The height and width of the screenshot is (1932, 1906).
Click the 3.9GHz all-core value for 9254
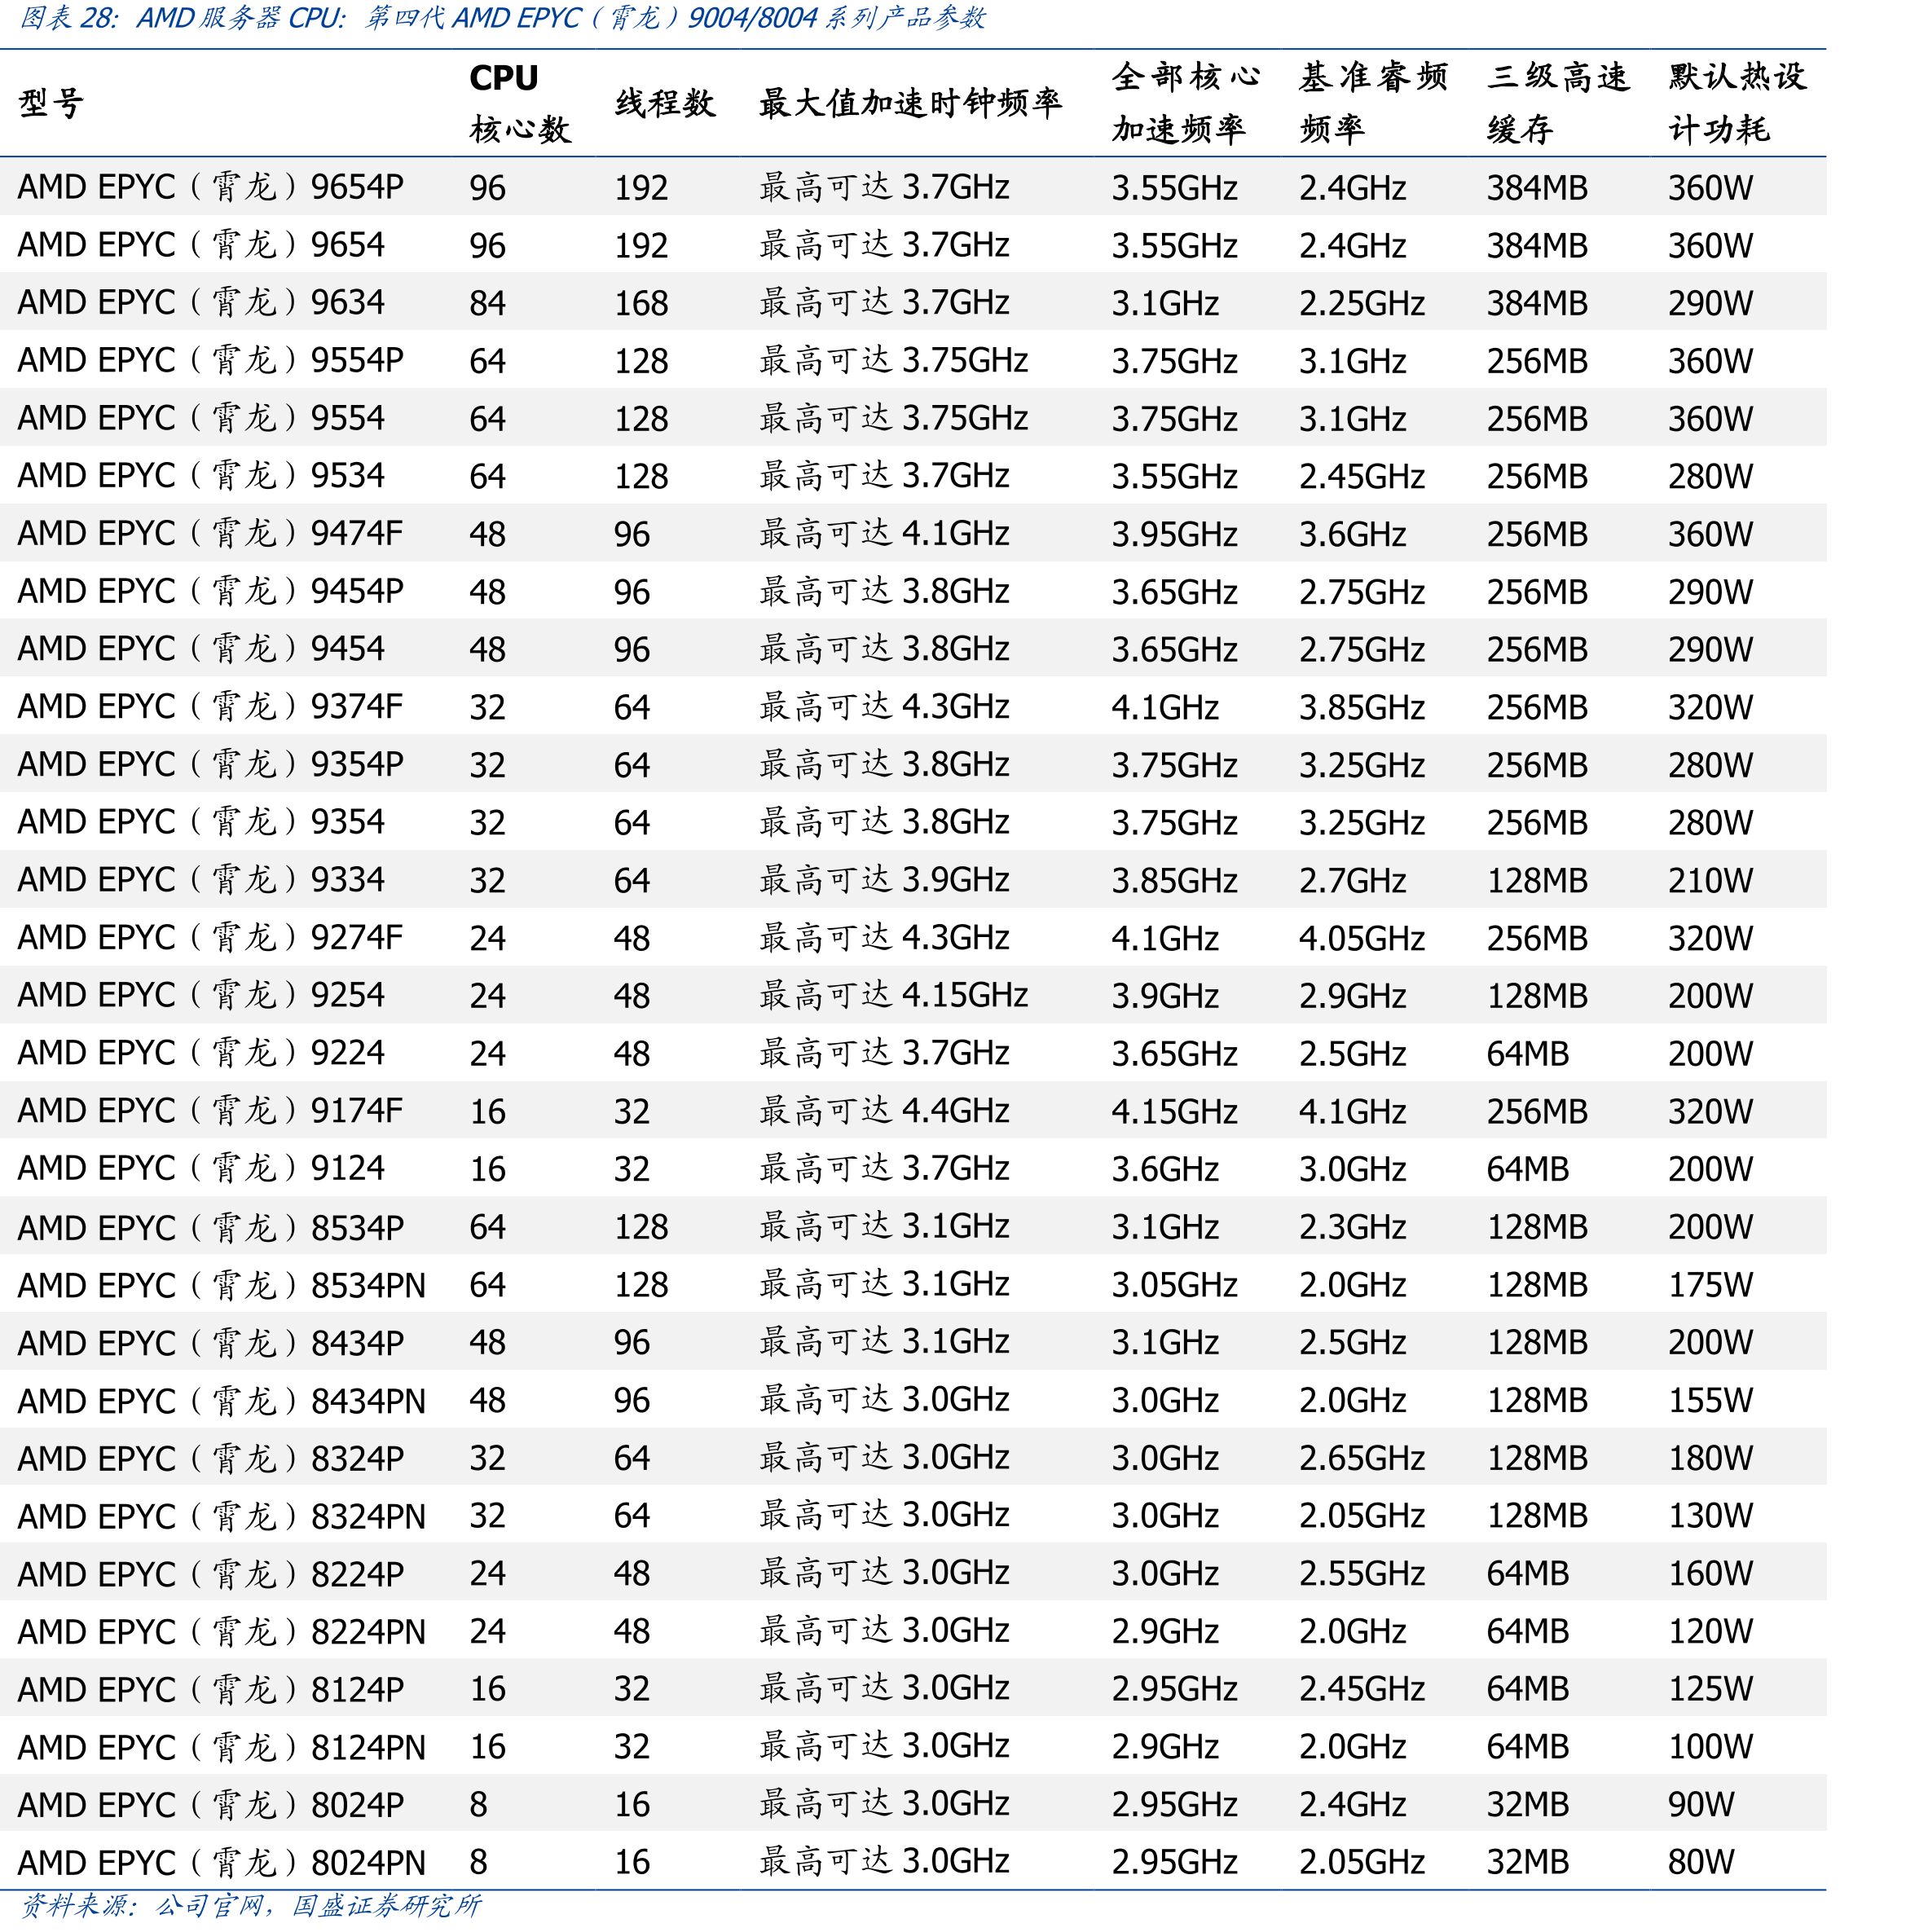1165,996
